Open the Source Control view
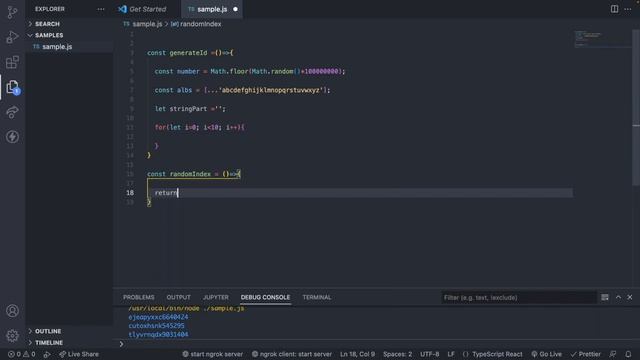The width and height of the screenshot is (640, 360). 12,12
